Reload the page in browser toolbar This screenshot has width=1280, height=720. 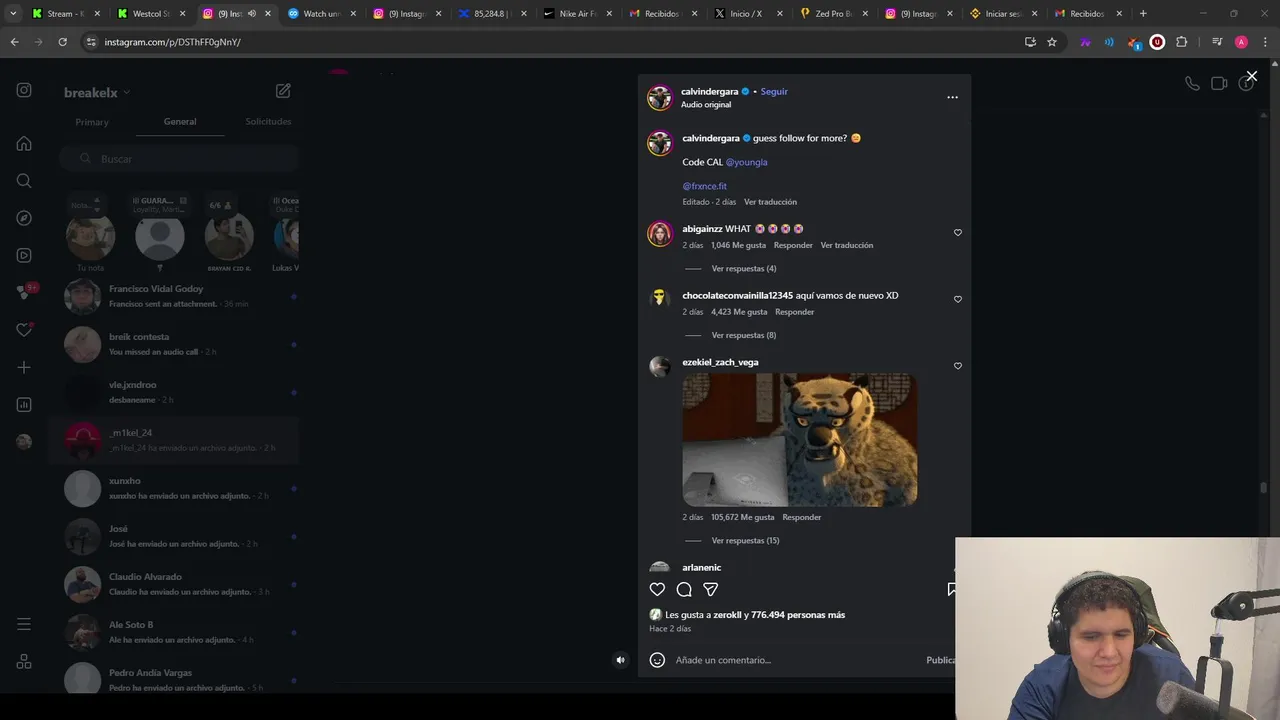coord(62,42)
